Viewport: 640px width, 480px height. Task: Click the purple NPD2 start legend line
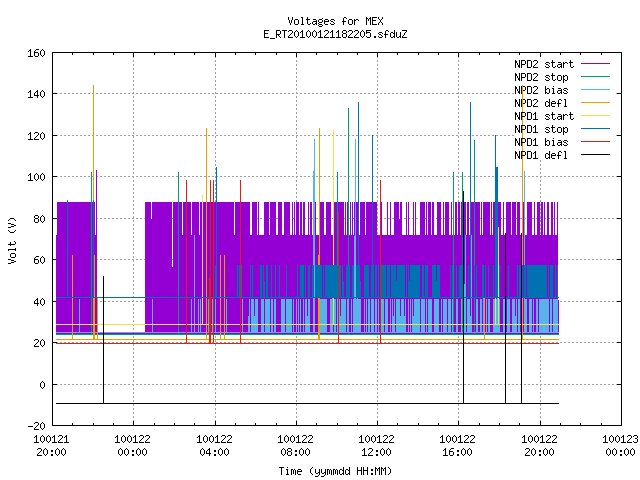tap(595, 64)
